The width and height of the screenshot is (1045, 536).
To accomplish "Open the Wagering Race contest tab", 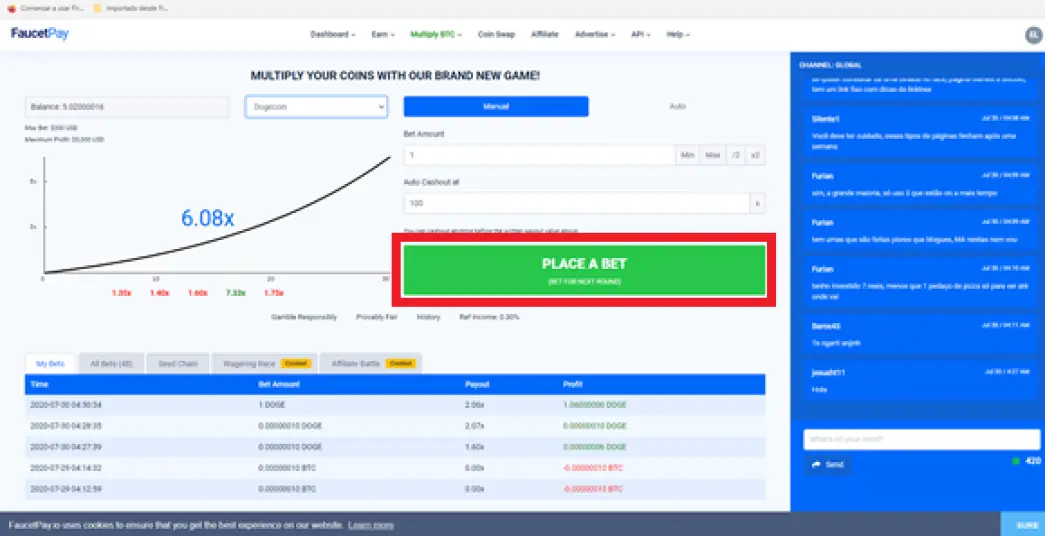I will point(265,364).
